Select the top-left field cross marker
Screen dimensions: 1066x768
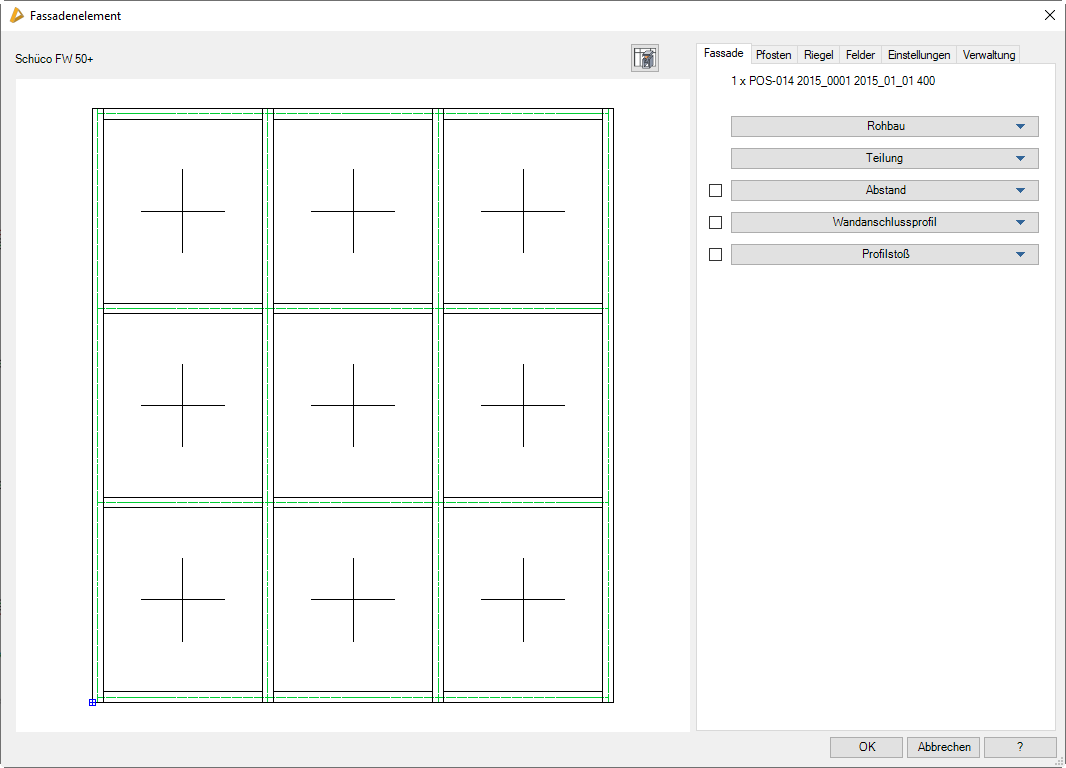coord(183,211)
